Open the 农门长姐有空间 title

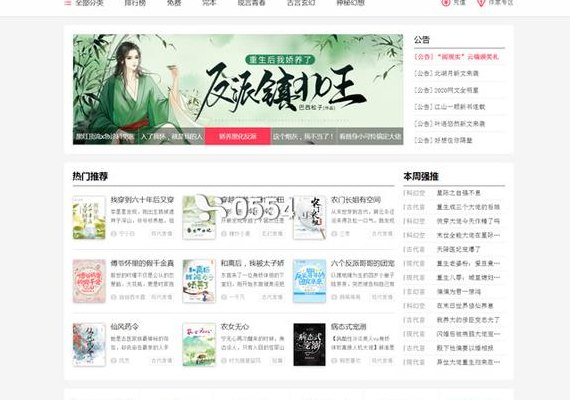[x=356, y=200]
